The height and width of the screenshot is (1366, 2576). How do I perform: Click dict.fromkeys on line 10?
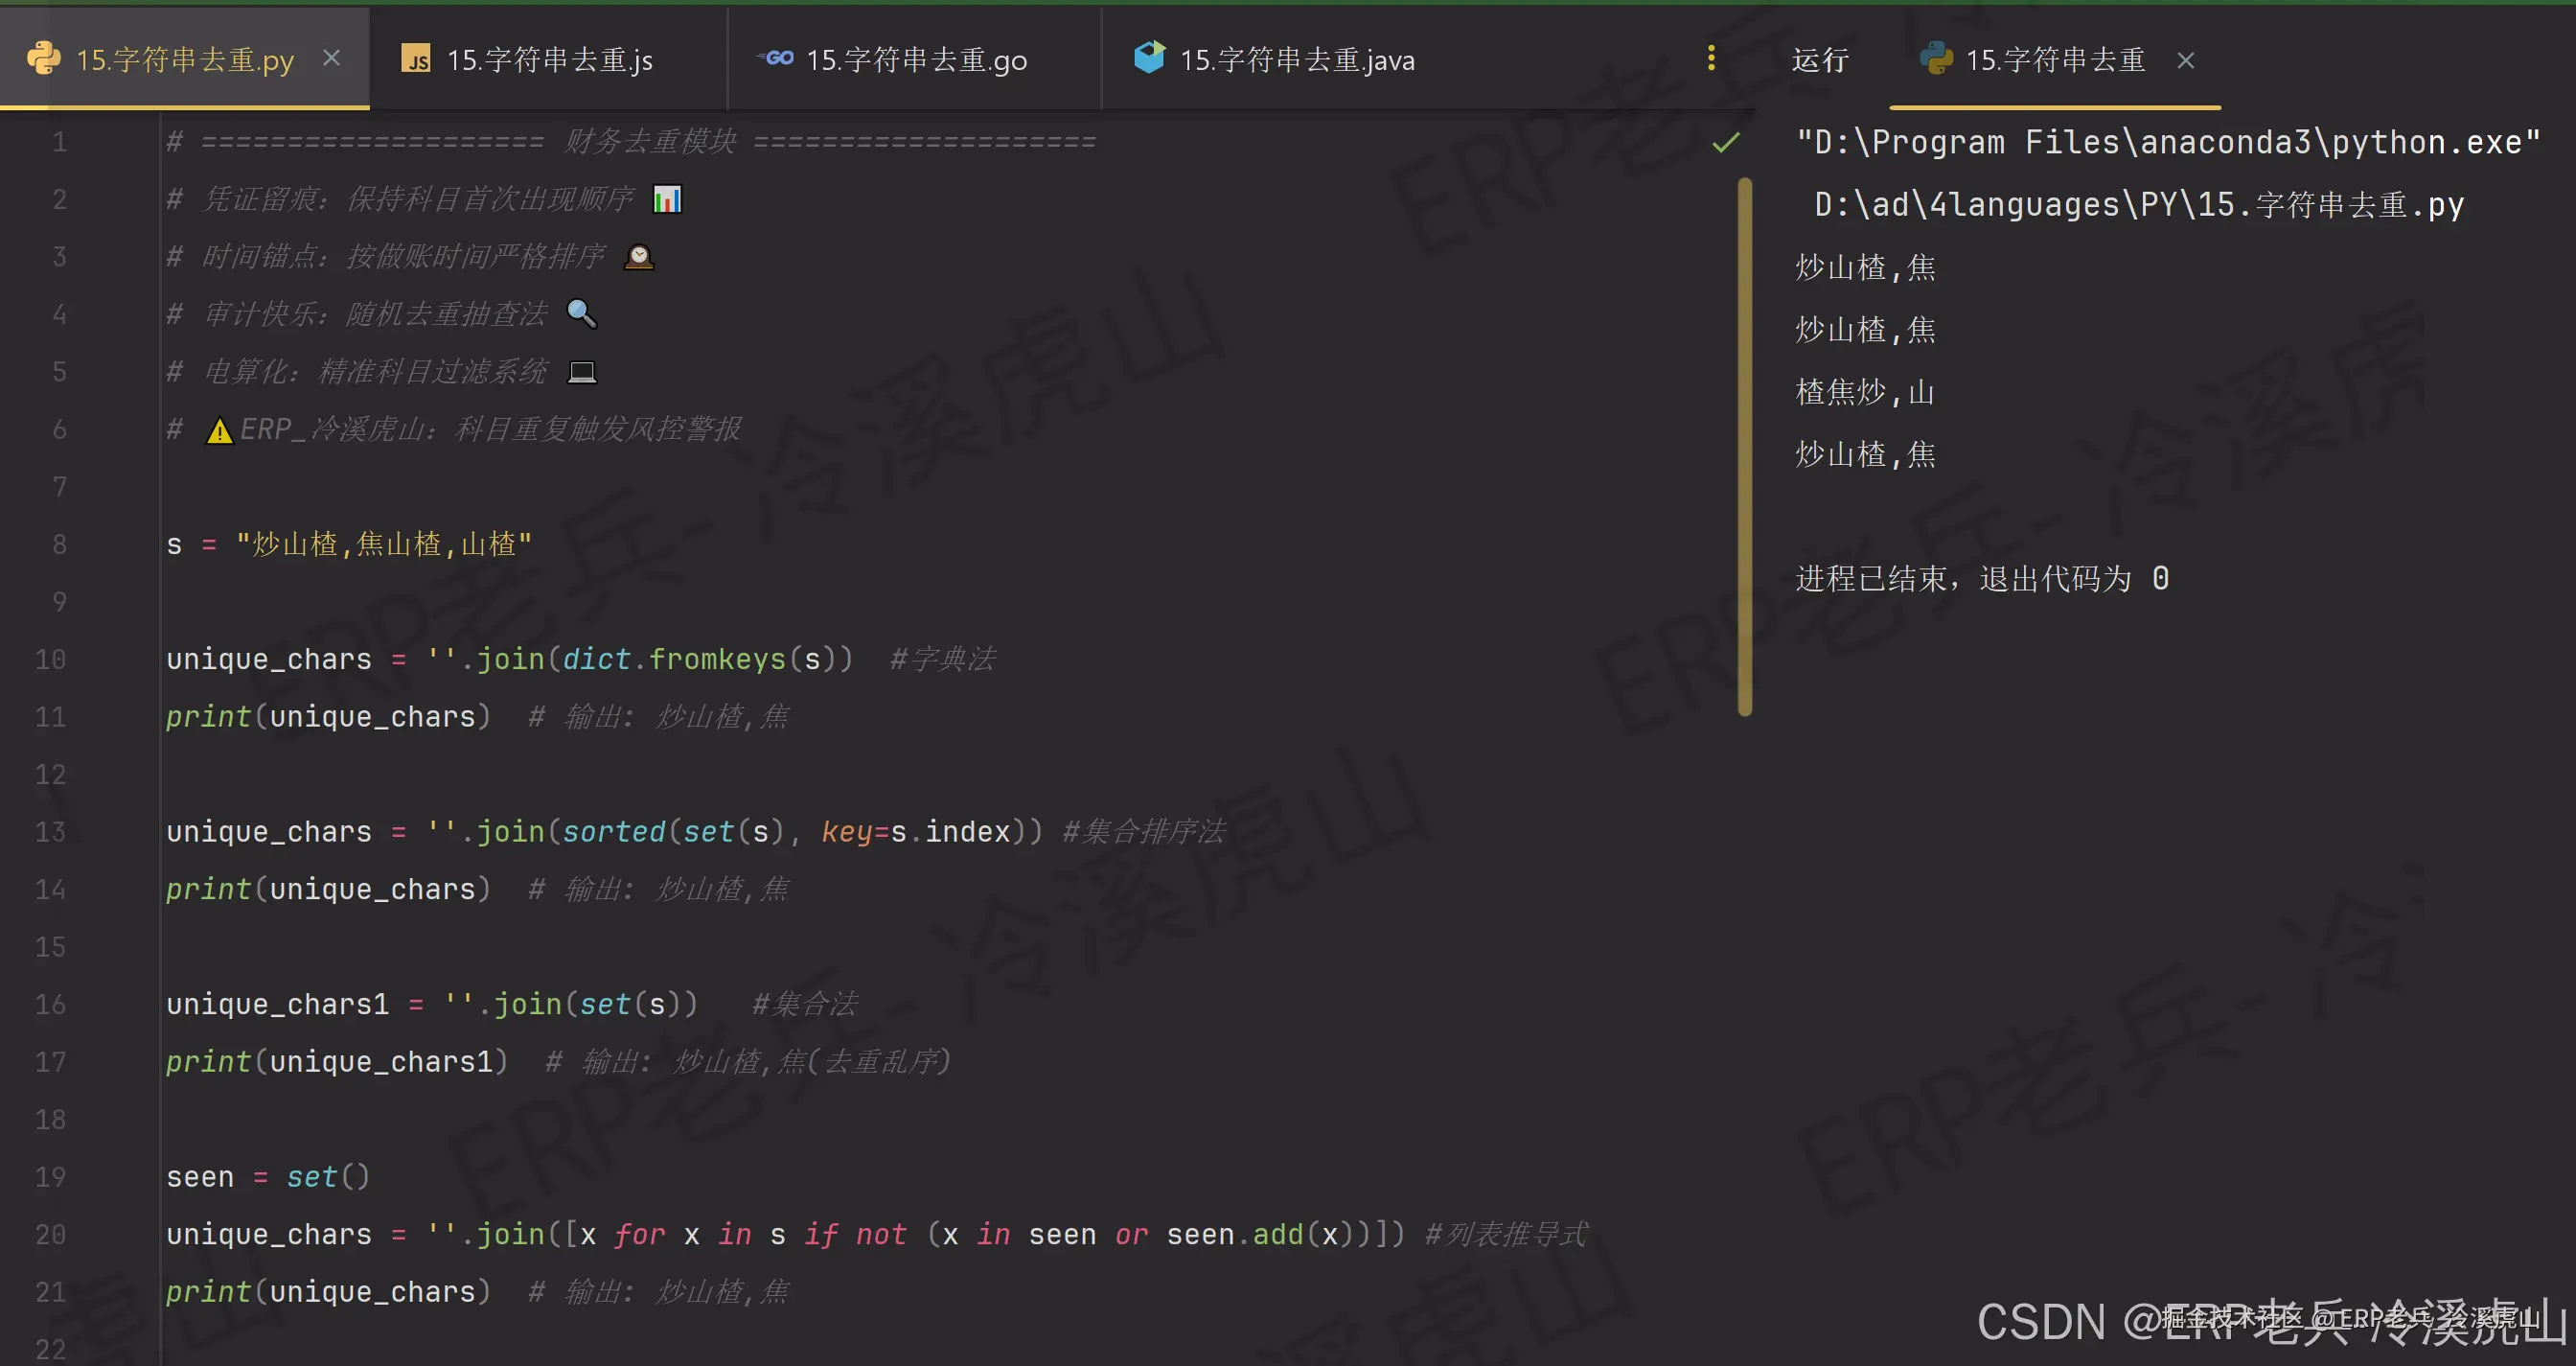coord(674,659)
